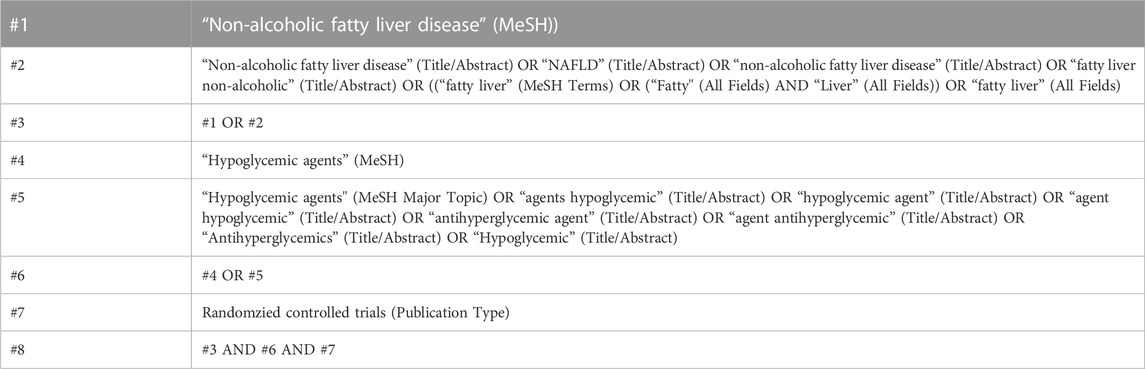The height and width of the screenshot is (369, 1145).
Task: Select the "#3 AND #6 AND #7" cell
Action: (668, 350)
